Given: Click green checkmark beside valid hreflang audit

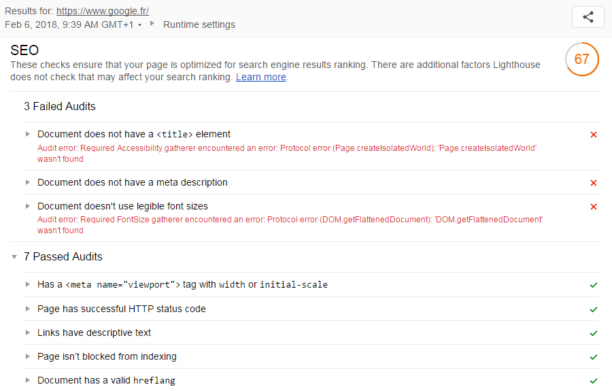Looking at the screenshot, I should [x=594, y=380].
